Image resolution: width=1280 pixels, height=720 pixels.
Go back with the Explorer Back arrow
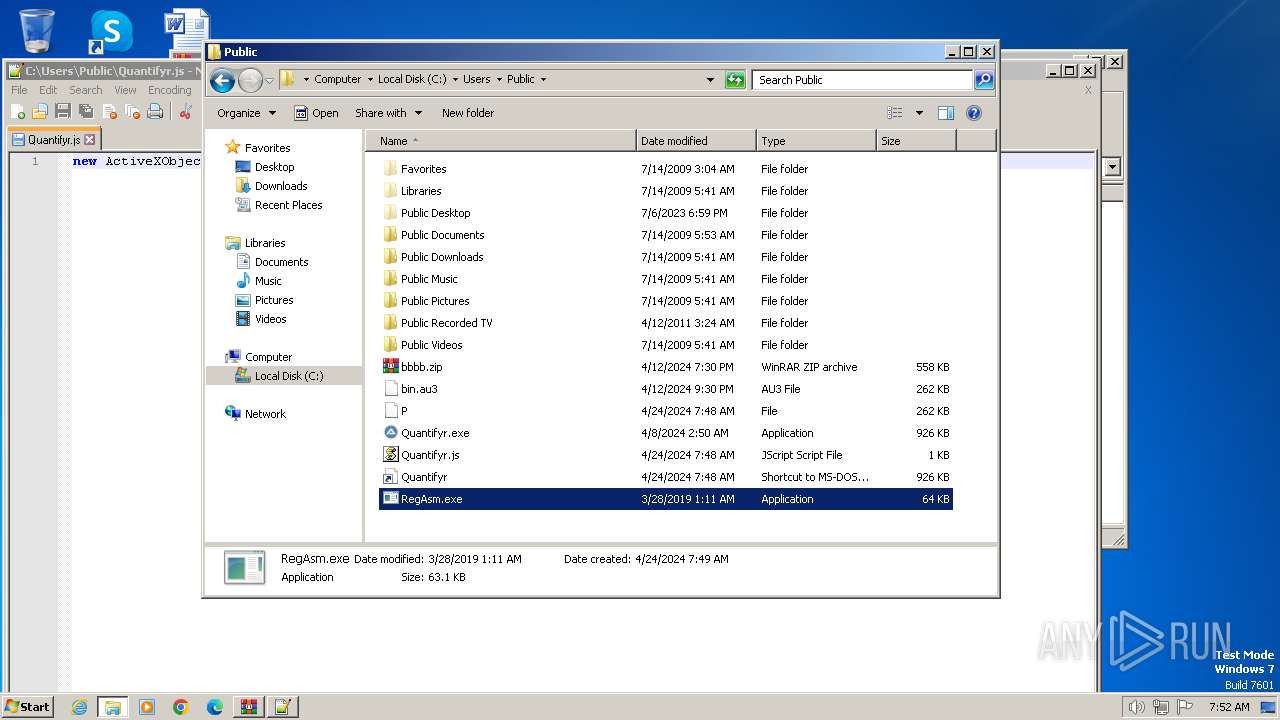click(223, 80)
